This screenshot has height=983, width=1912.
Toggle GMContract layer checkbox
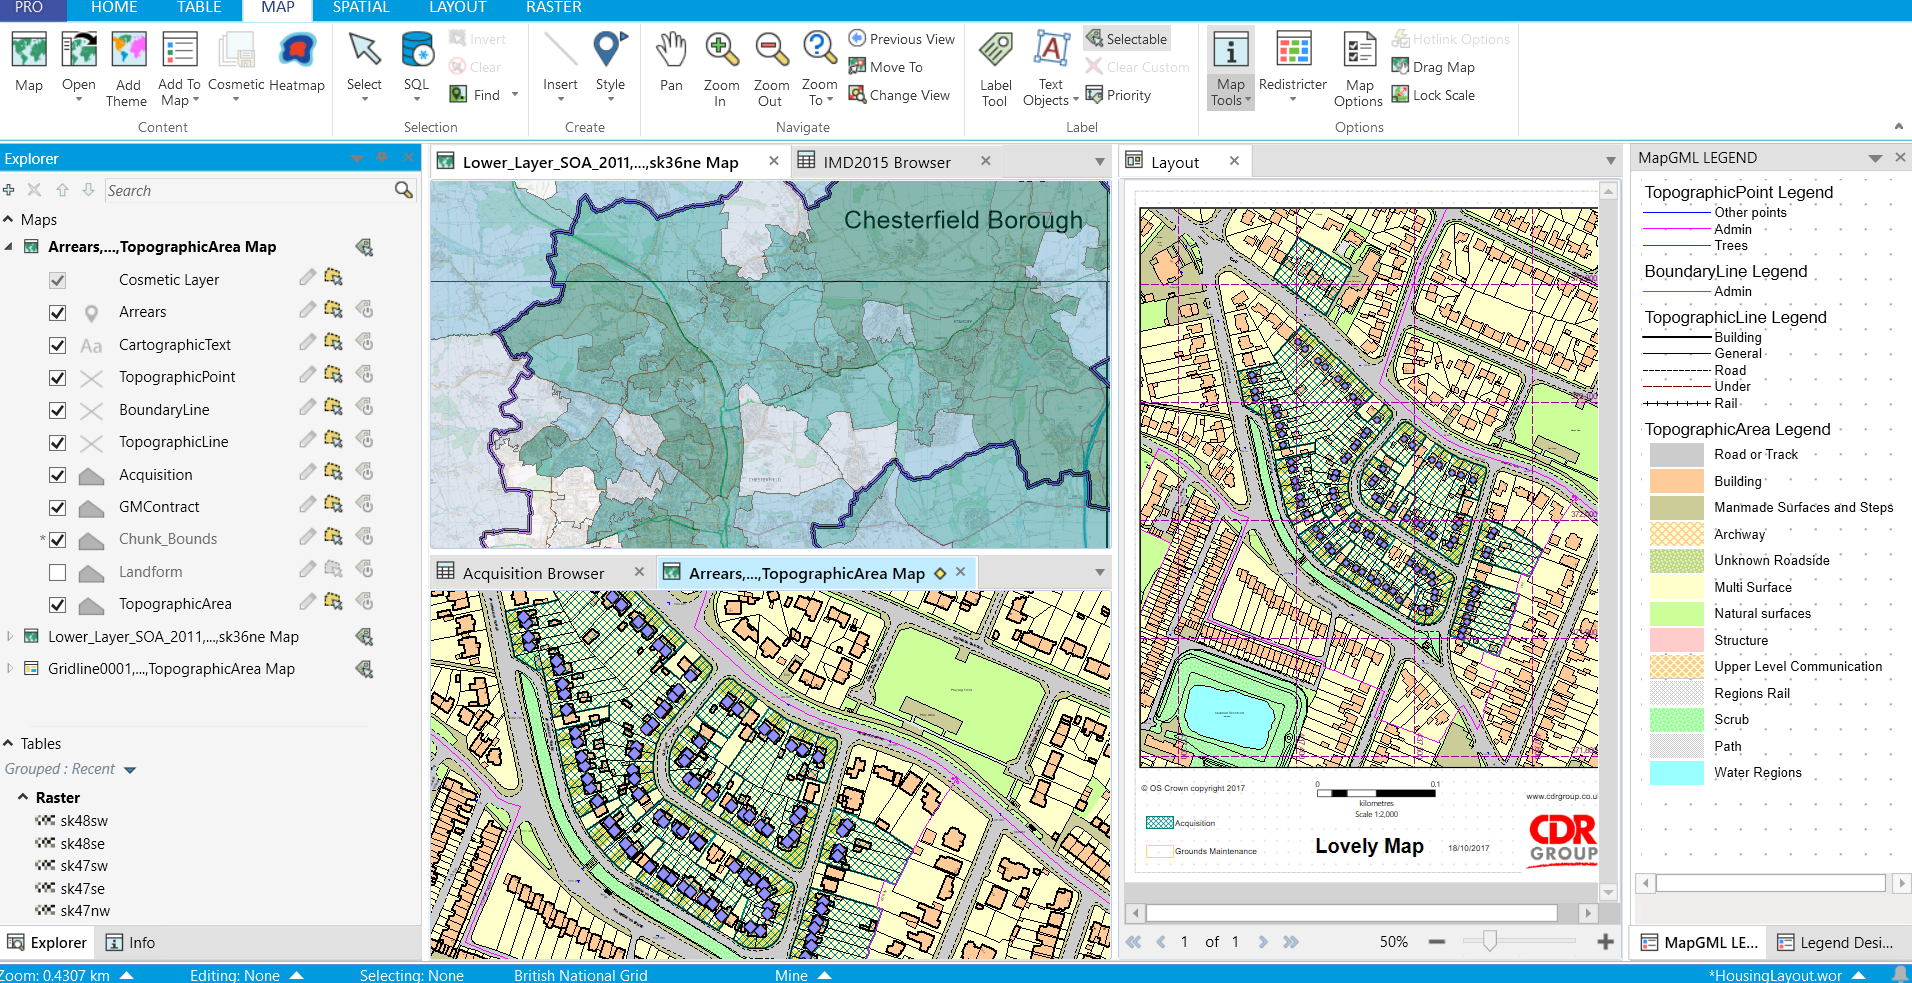[x=58, y=508]
